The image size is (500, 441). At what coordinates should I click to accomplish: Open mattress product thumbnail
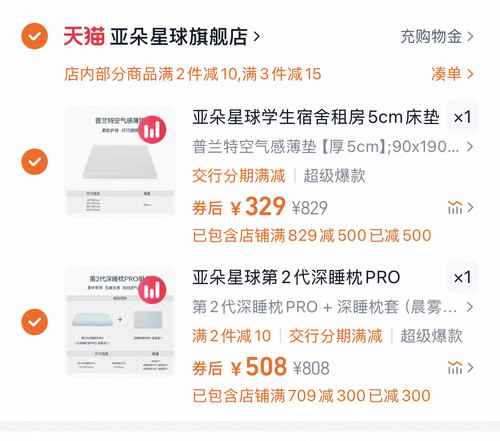(x=120, y=161)
